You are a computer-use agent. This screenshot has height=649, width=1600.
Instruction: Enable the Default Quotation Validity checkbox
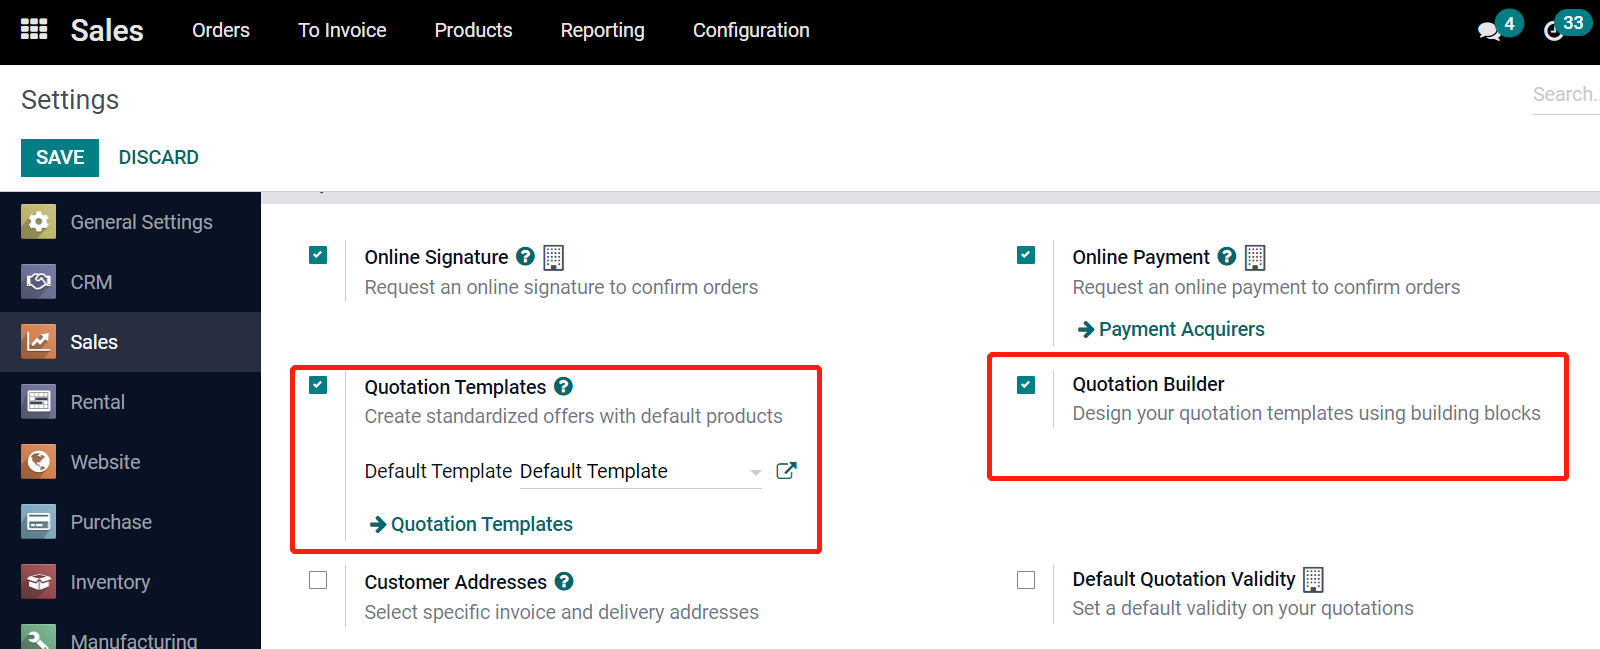[1026, 580]
